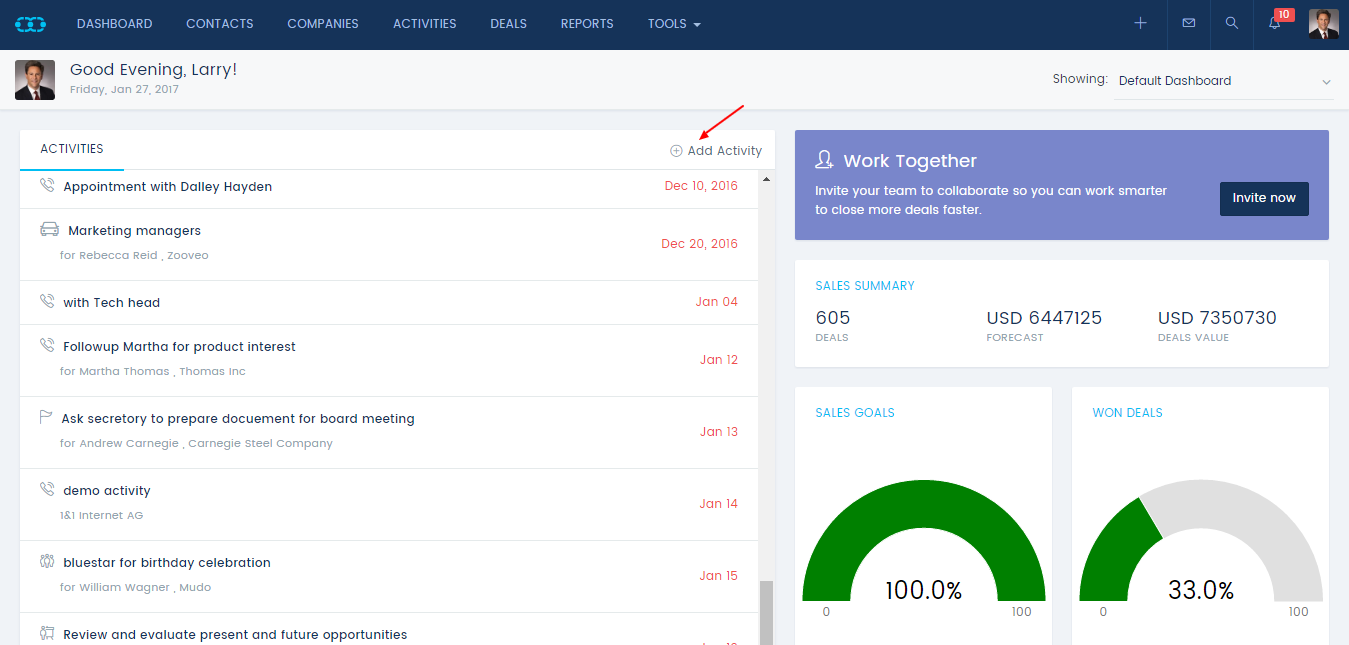Image resolution: width=1349 pixels, height=645 pixels.
Task: Click the 605 deals count
Action: [x=833, y=318]
